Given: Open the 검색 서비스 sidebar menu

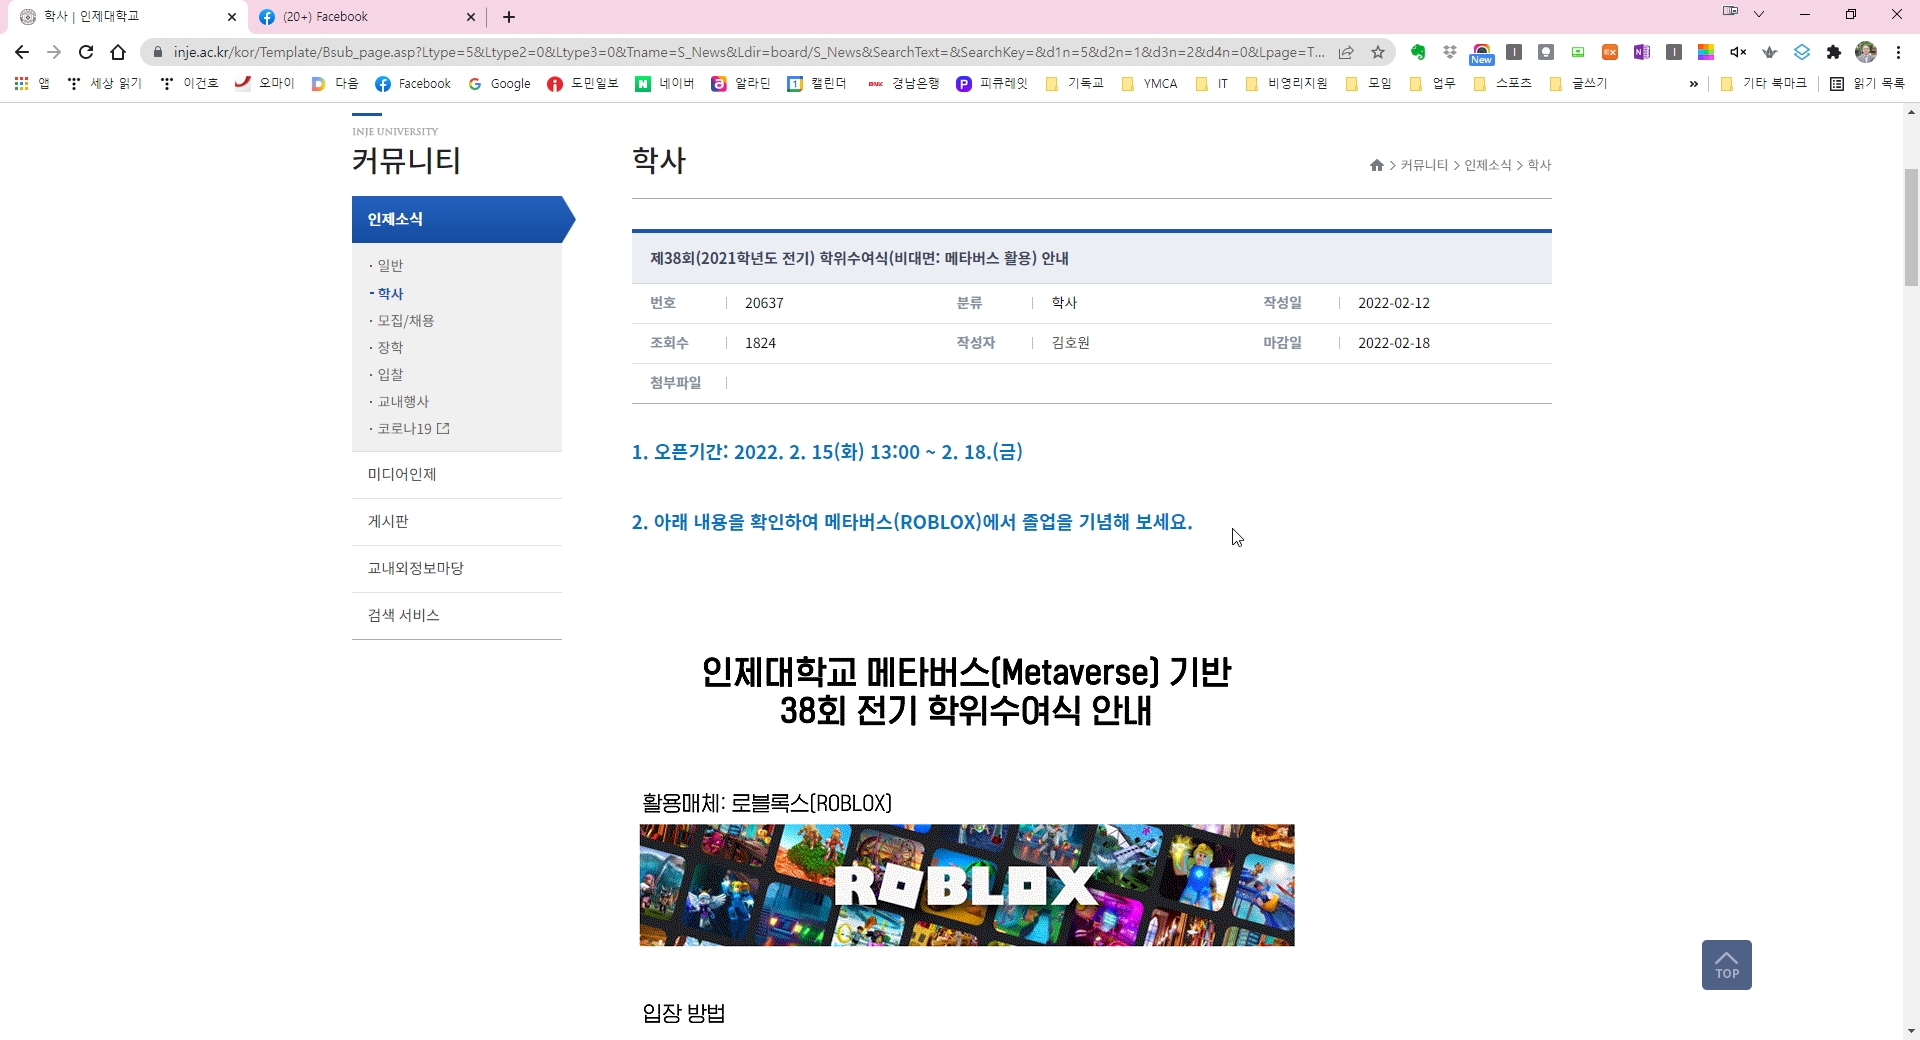Looking at the screenshot, I should pyautogui.click(x=457, y=616).
